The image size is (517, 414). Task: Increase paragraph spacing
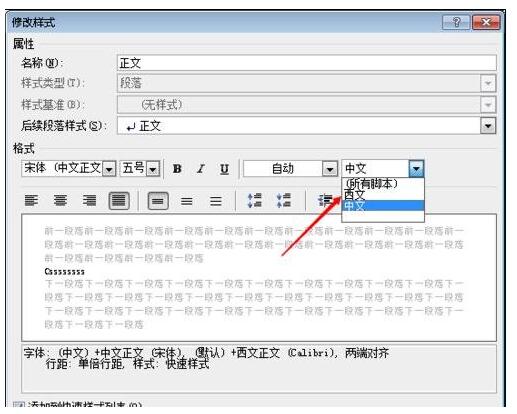[255, 201]
